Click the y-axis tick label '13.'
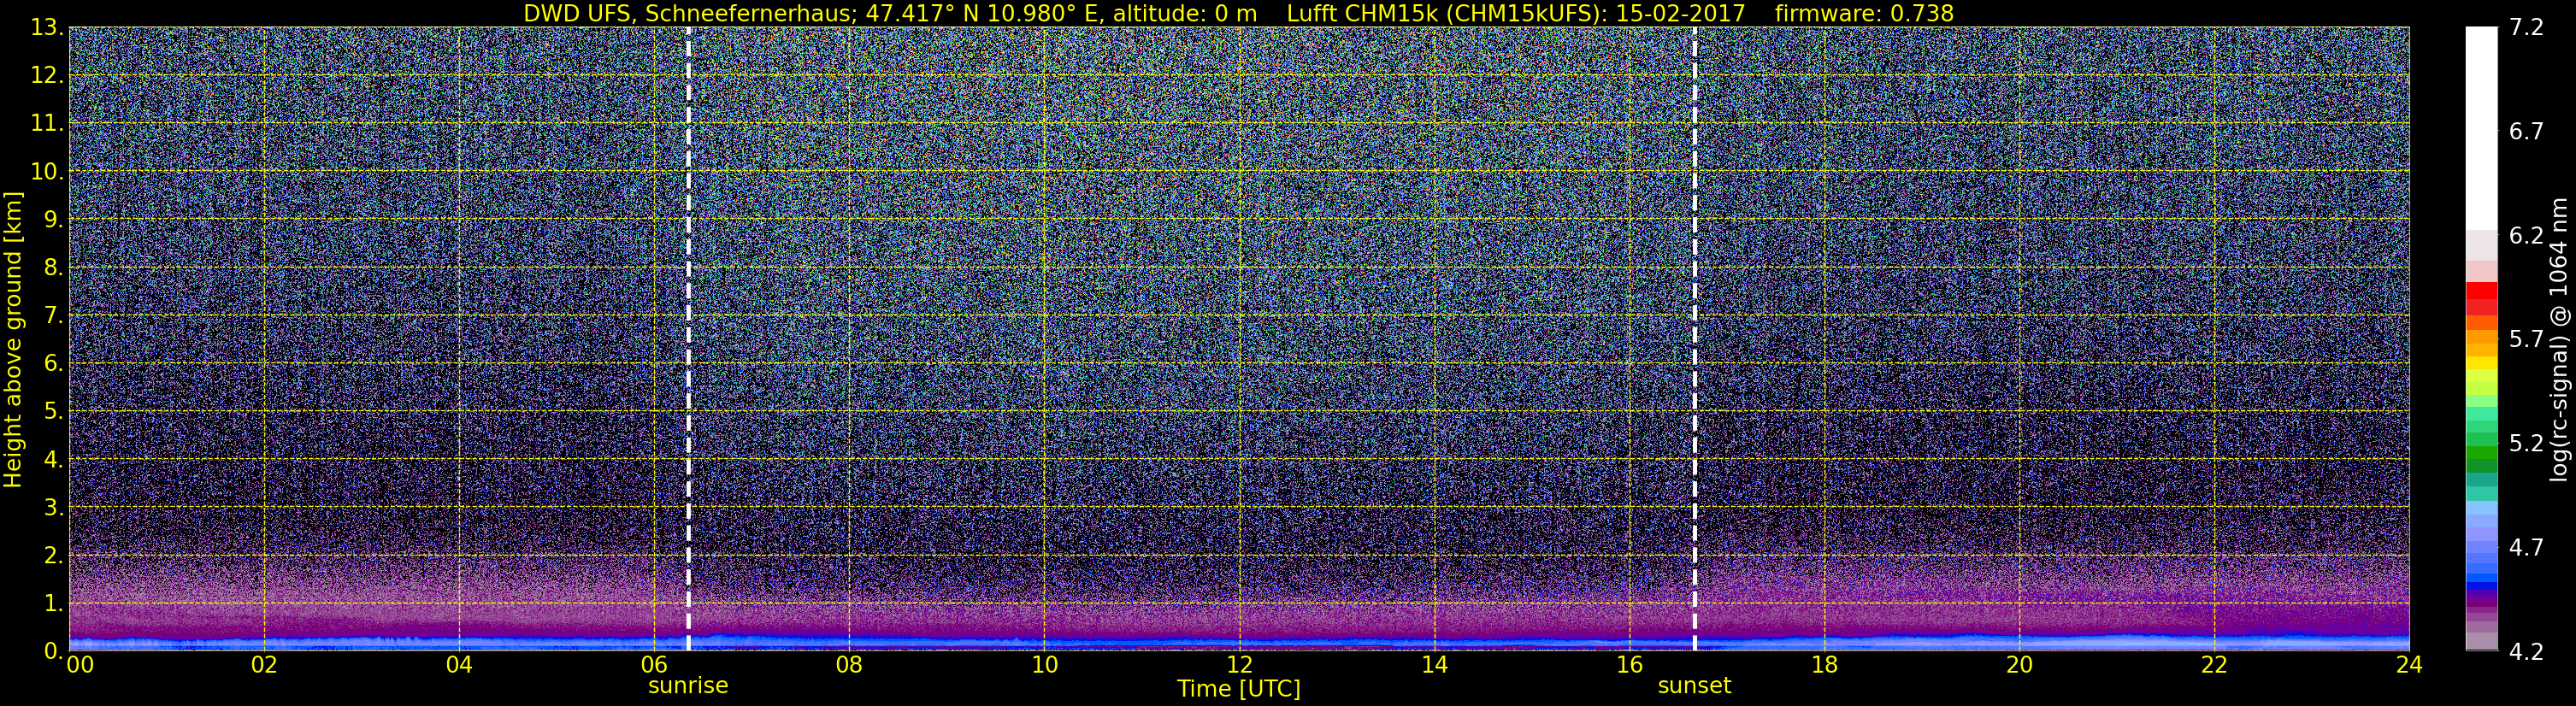The height and width of the screenshot is (706, 2576). [x=47, y=28]
